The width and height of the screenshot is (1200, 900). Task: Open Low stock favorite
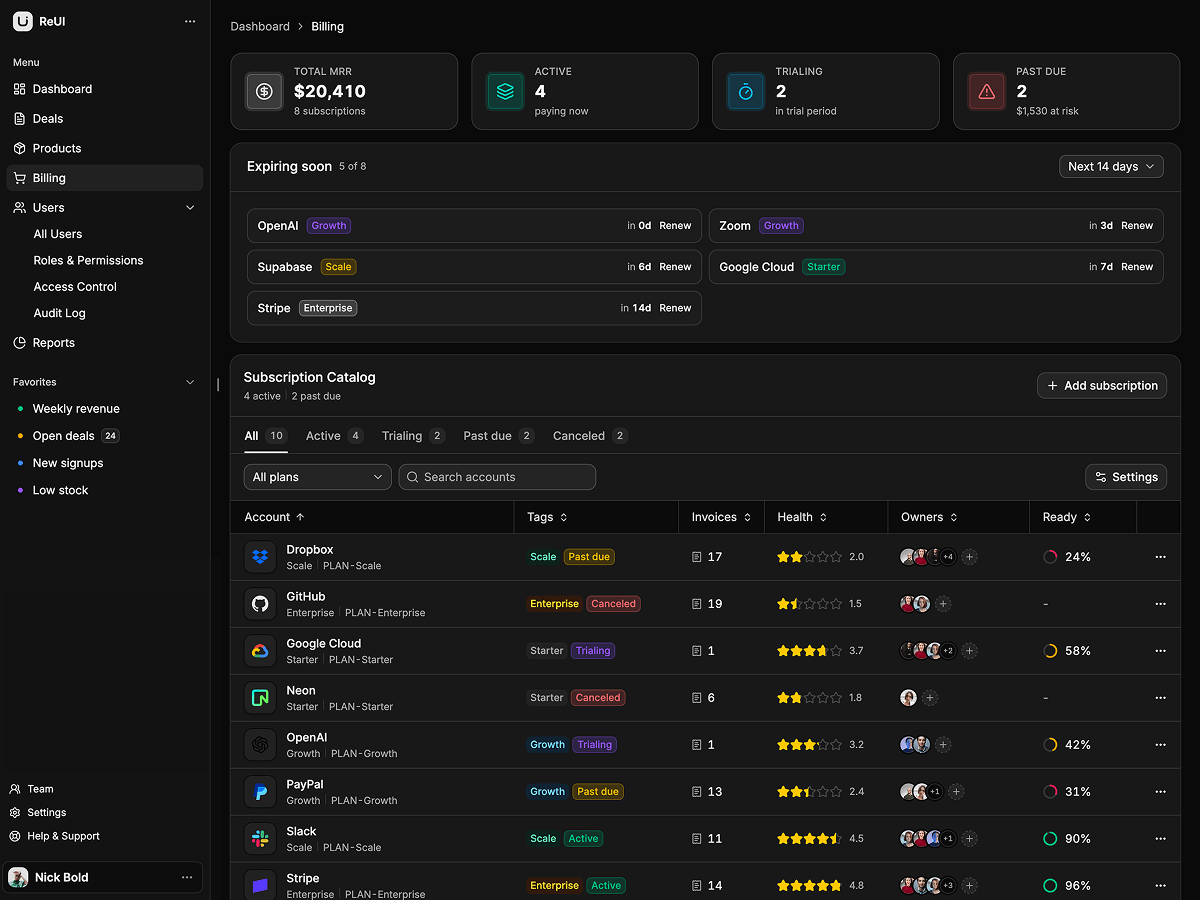[x=104, y=490]
